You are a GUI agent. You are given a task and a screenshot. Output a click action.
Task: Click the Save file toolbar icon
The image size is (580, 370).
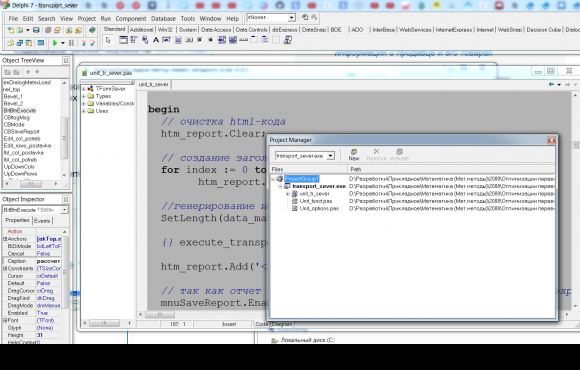pos(36,30)
